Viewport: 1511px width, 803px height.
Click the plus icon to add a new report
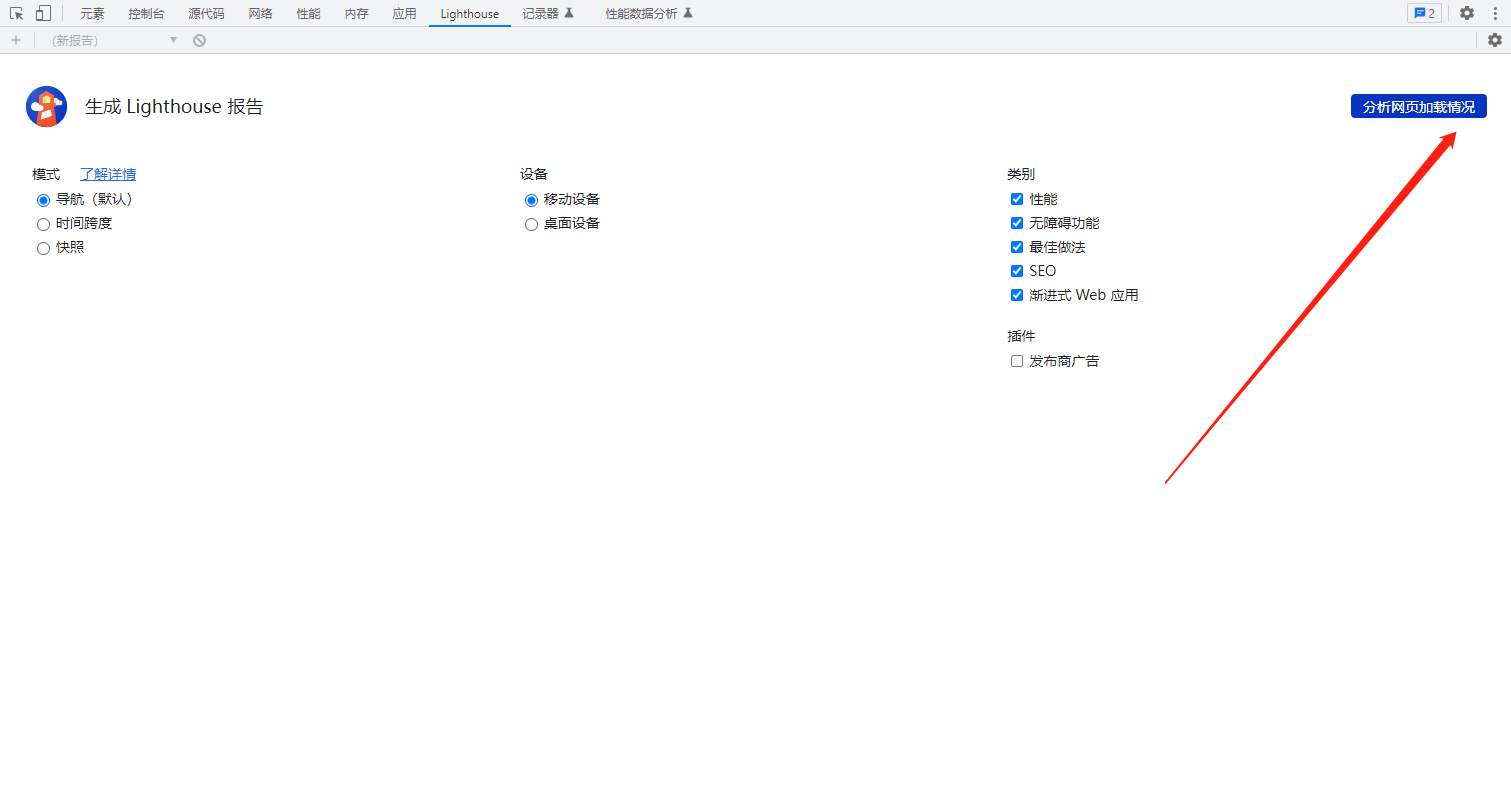coord(15,40)
